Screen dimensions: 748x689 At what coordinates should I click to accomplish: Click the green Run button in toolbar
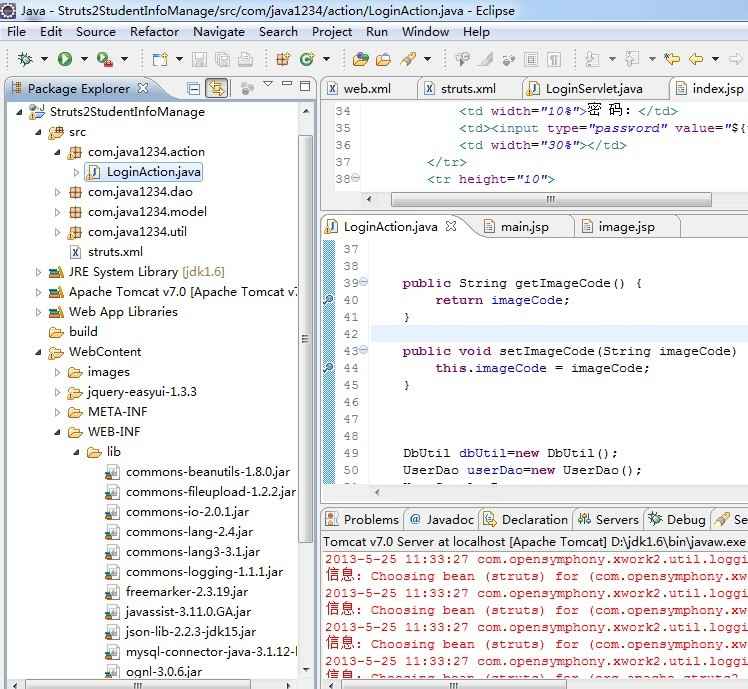click(65, 60)
